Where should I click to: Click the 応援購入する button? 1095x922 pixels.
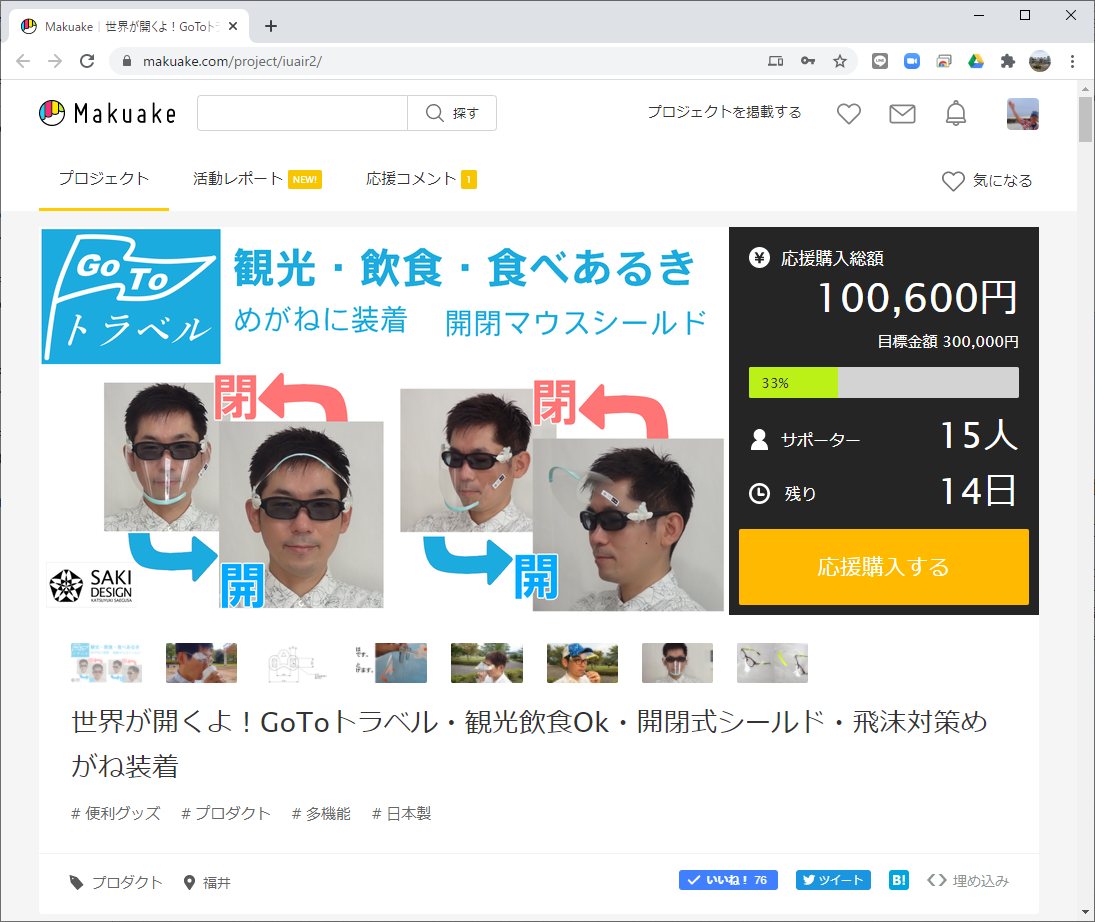(x=883, y=566)
